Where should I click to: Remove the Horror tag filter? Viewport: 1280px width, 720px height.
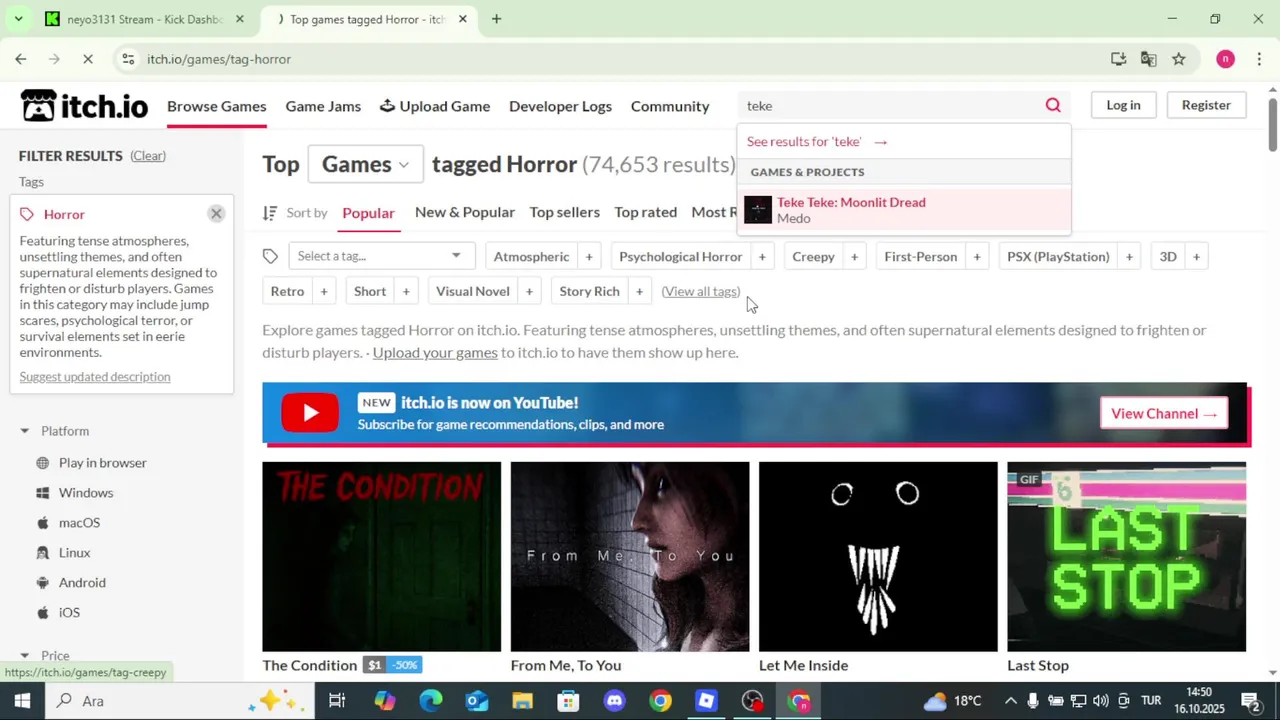tap(216, 213)
